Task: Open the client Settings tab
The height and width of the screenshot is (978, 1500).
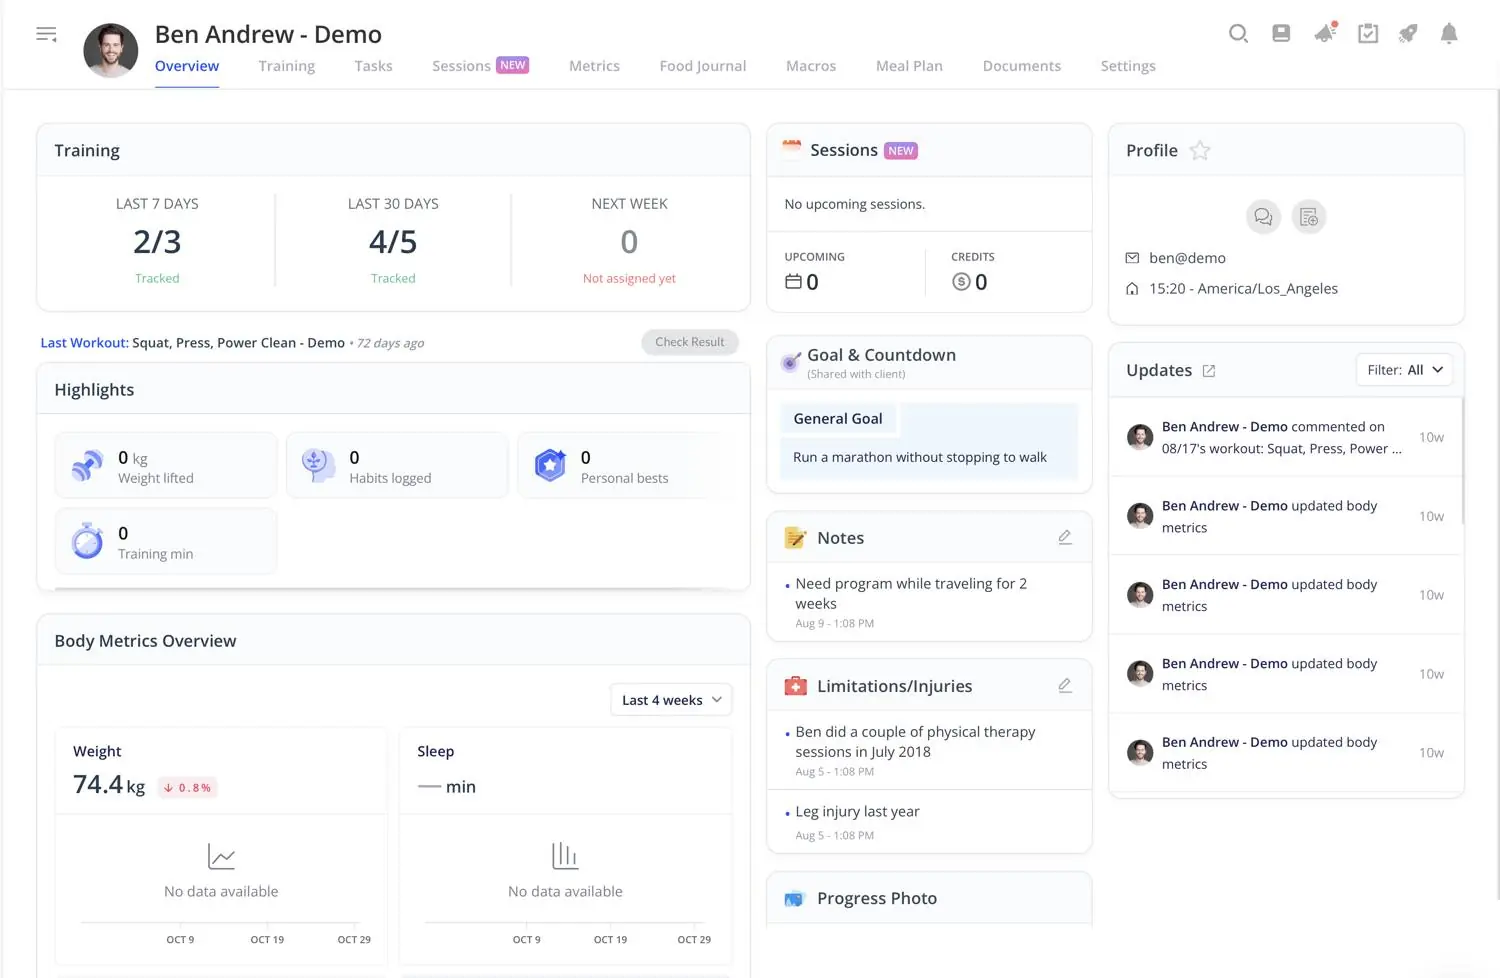Action: click(1128, 66)
